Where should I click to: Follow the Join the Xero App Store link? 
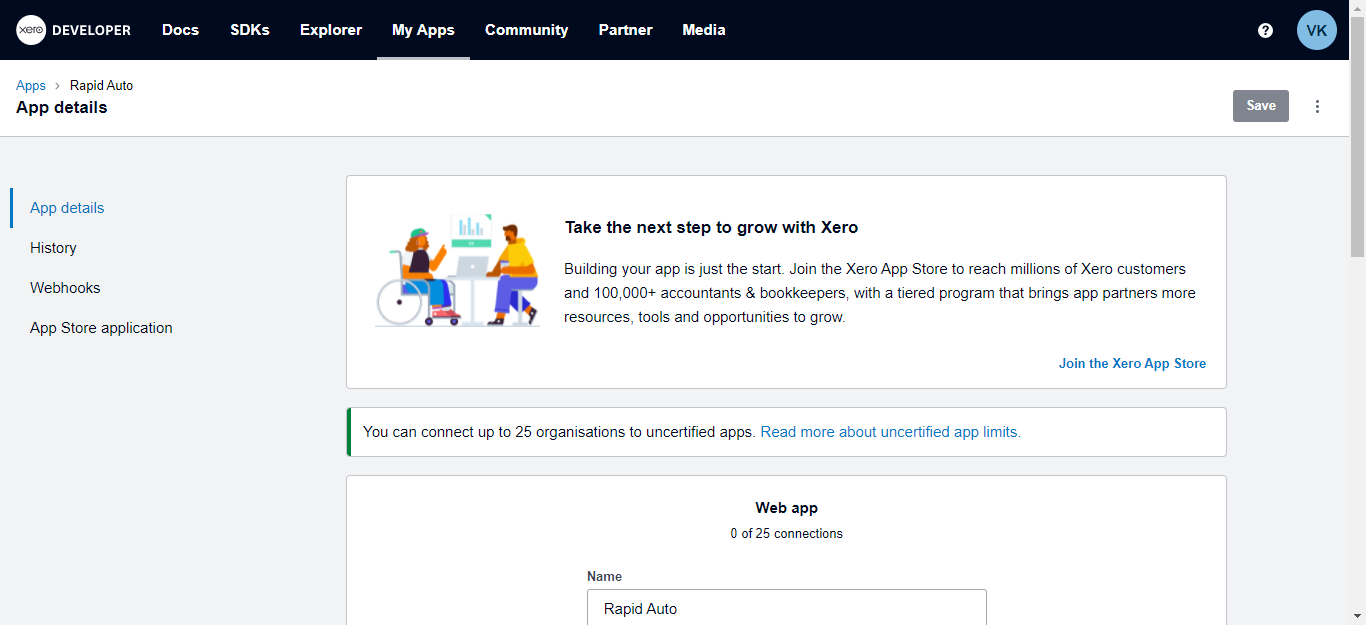tap(1132, 364)
